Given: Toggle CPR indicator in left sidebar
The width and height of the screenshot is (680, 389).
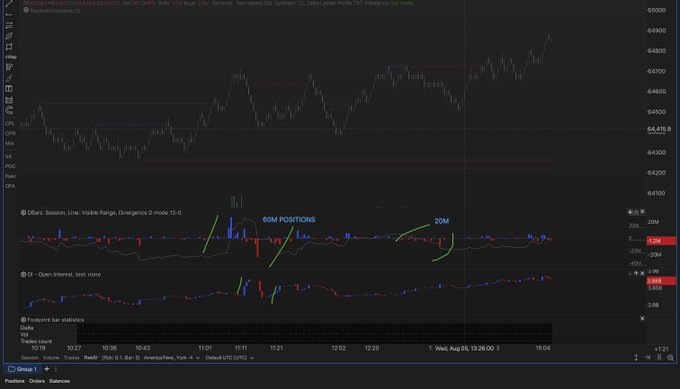Looking at the screenshot, I should click(10, 134).
